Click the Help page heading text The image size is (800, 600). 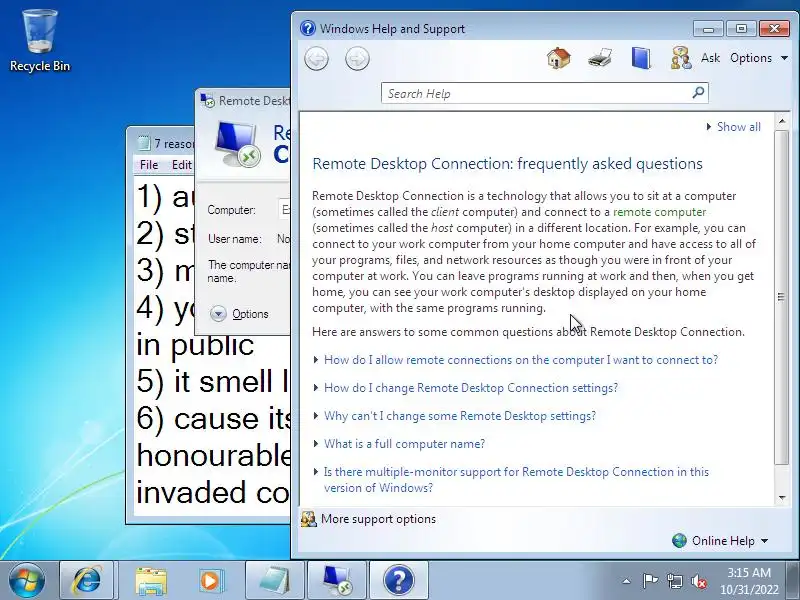point(507,164)
